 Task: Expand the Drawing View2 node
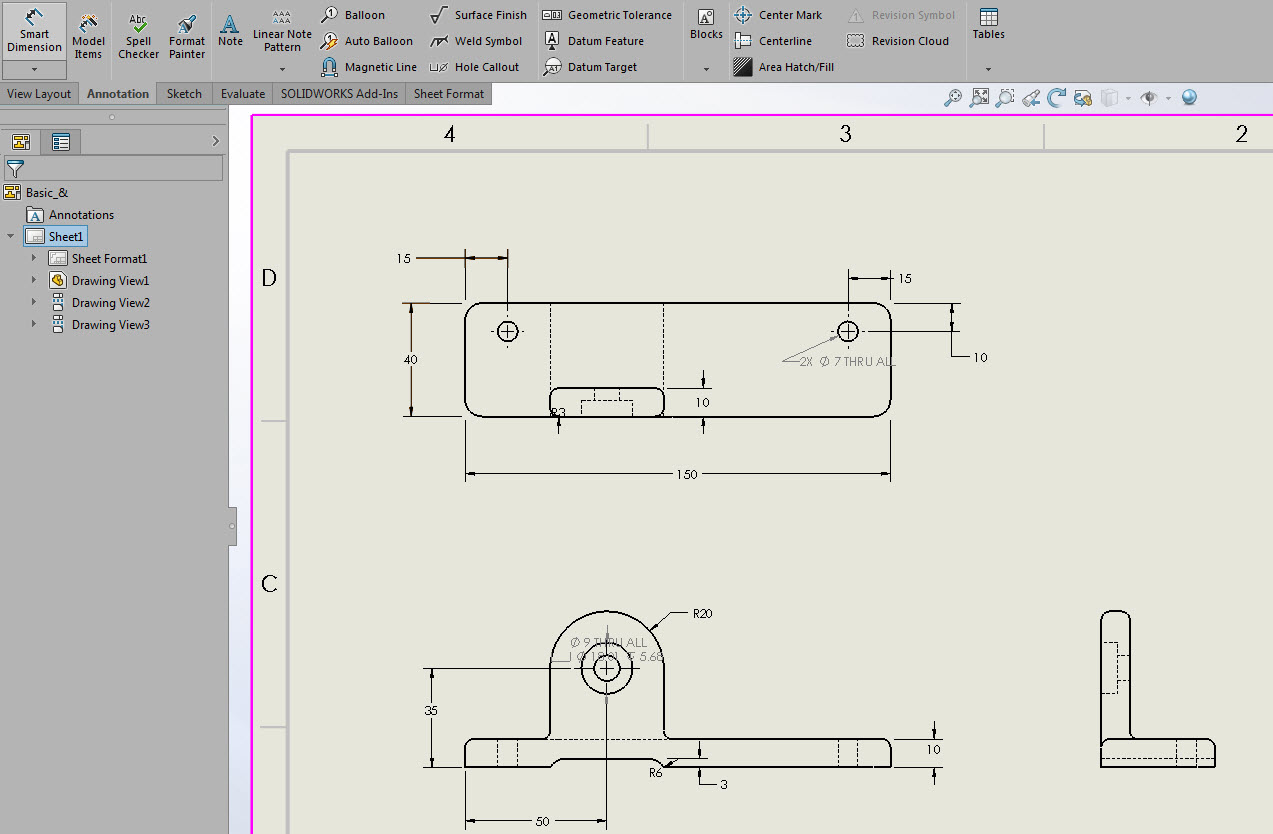[33, 302]
